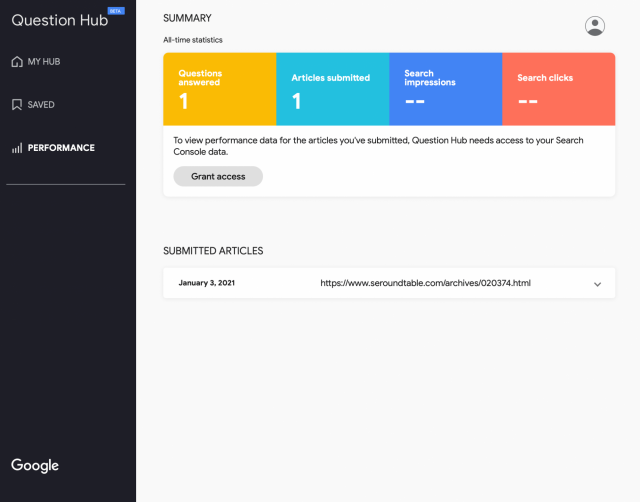Viewport: 640px width, 502px height.
Task: Select the Search clicks coral card
Action: (x=559, y=89)
